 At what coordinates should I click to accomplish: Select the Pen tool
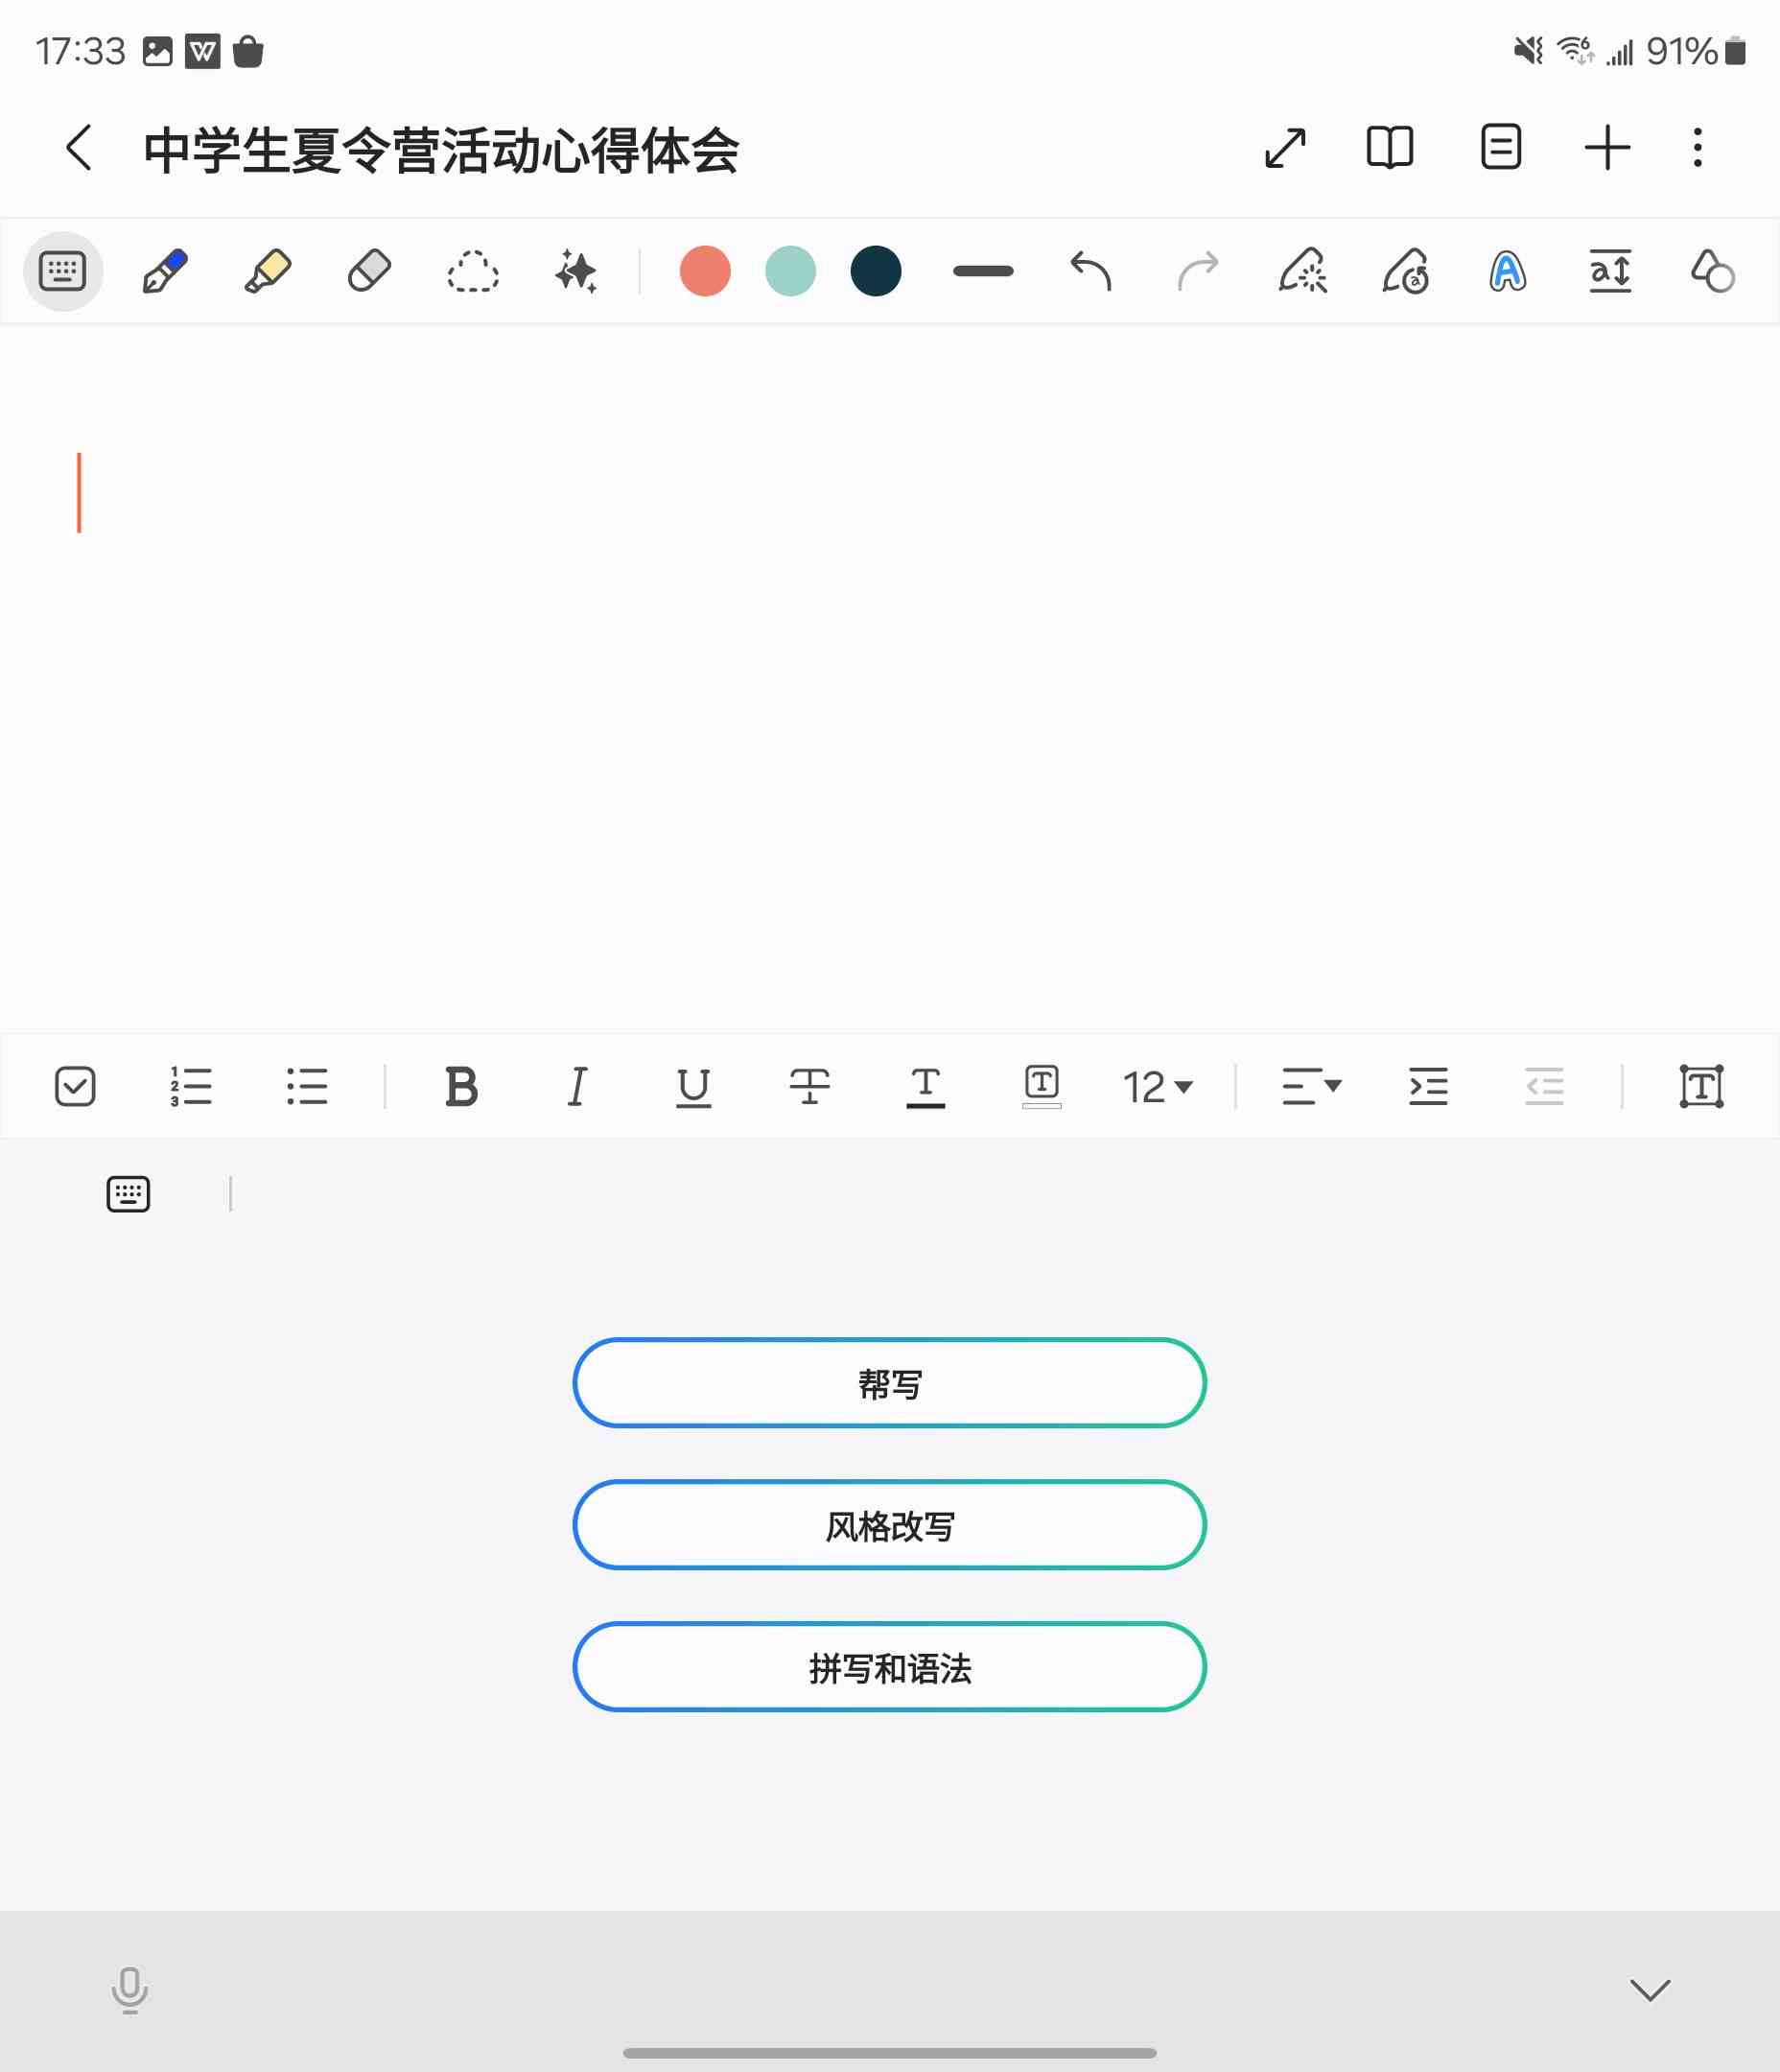tap(165, 271)
